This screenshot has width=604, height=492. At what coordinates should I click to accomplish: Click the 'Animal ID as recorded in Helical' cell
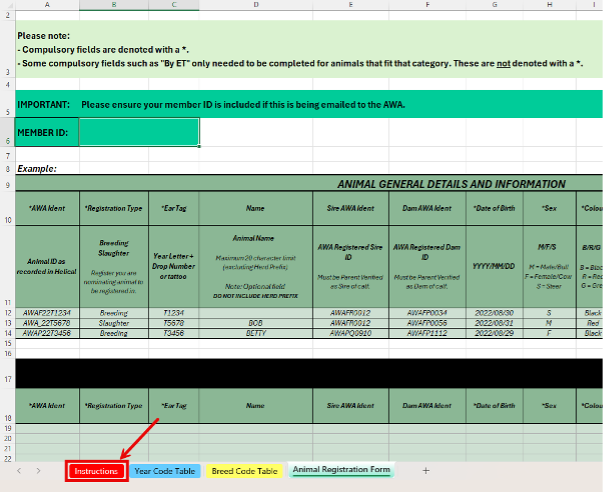pyautogui.click(x=47, y=266)
